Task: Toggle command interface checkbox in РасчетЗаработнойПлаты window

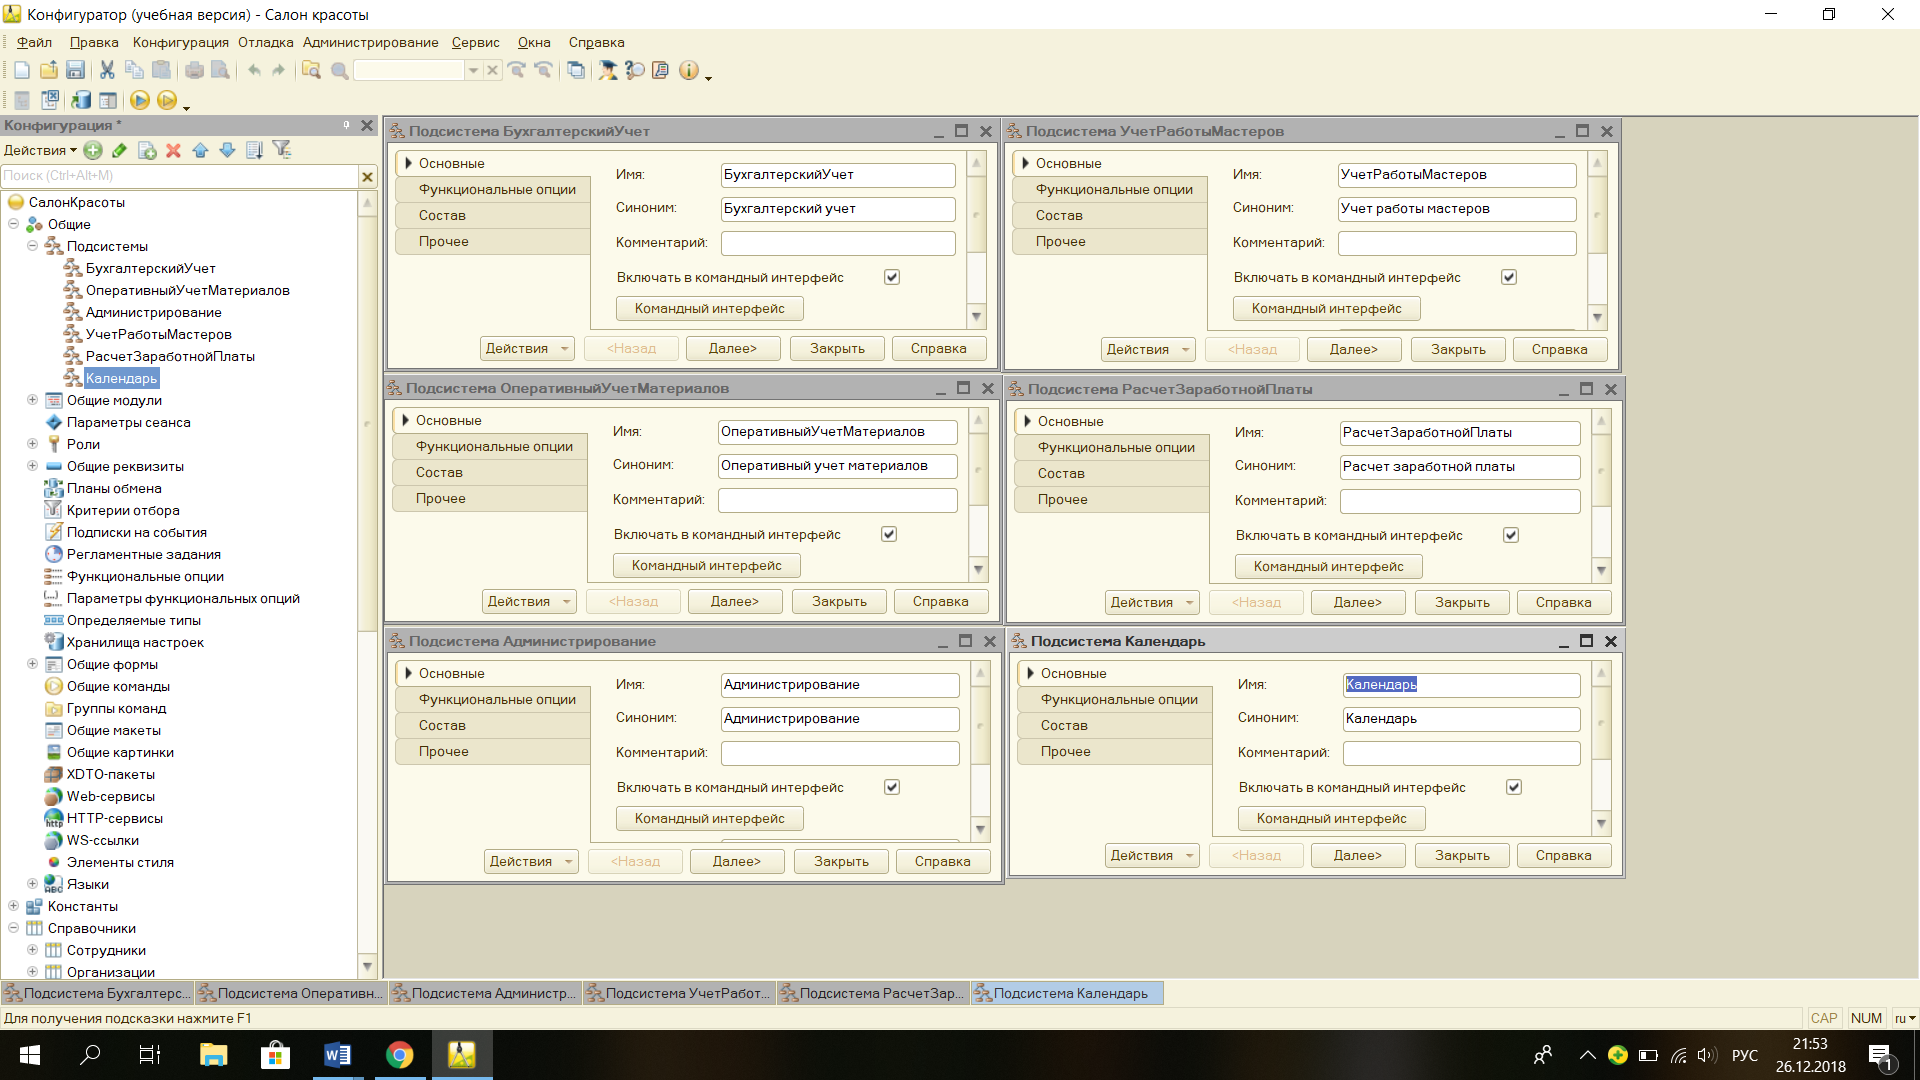Action: coord(1511,535)
